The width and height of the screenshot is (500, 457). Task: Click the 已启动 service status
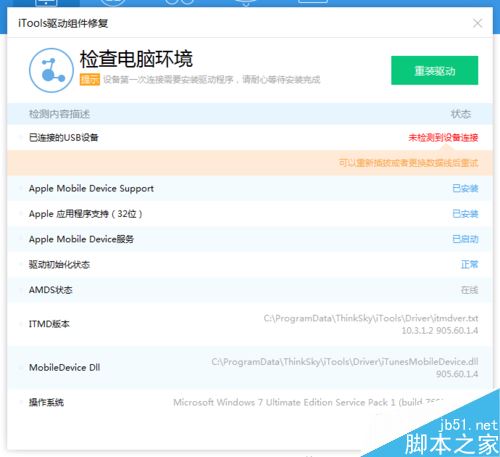465,239
